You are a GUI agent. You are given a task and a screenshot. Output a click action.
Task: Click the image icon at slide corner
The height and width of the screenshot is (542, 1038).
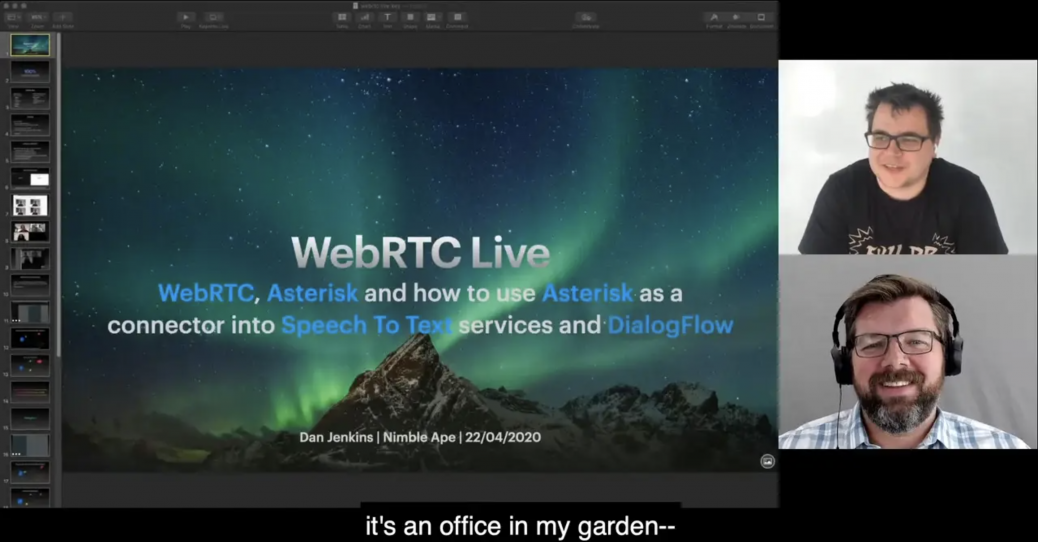tap(767, 461)
